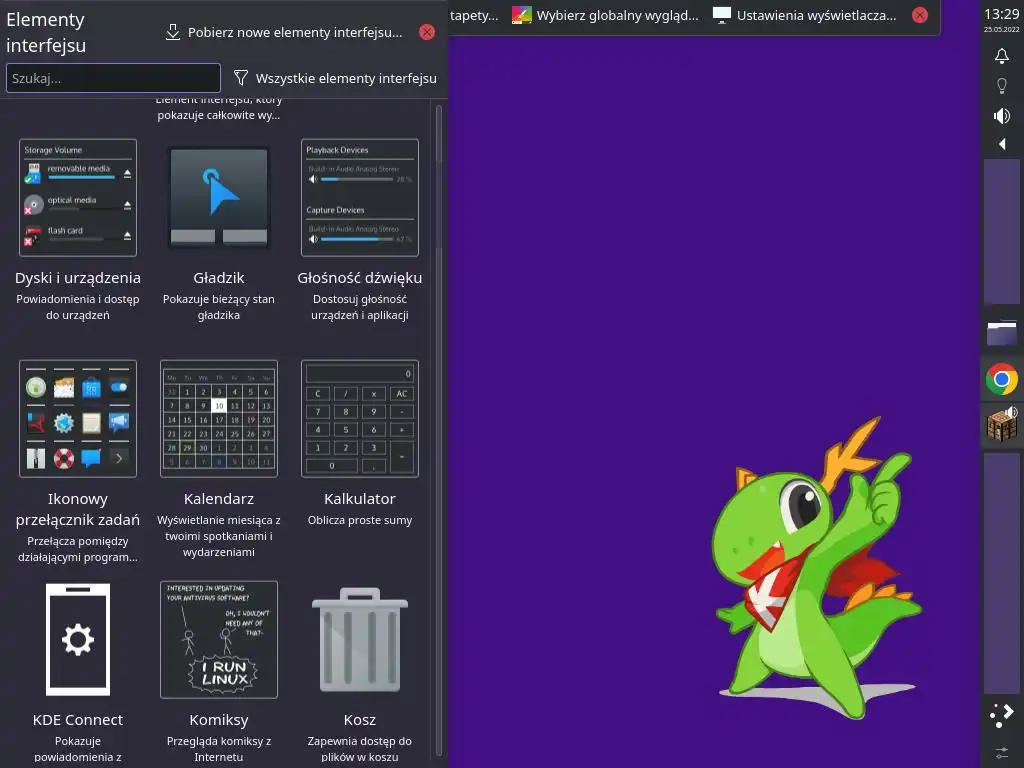Click the Pobierz nowe elementy interfejsu button
The height and width of the screenshot is (768, 1024).
pyautogui.click(x=283, y=32)
